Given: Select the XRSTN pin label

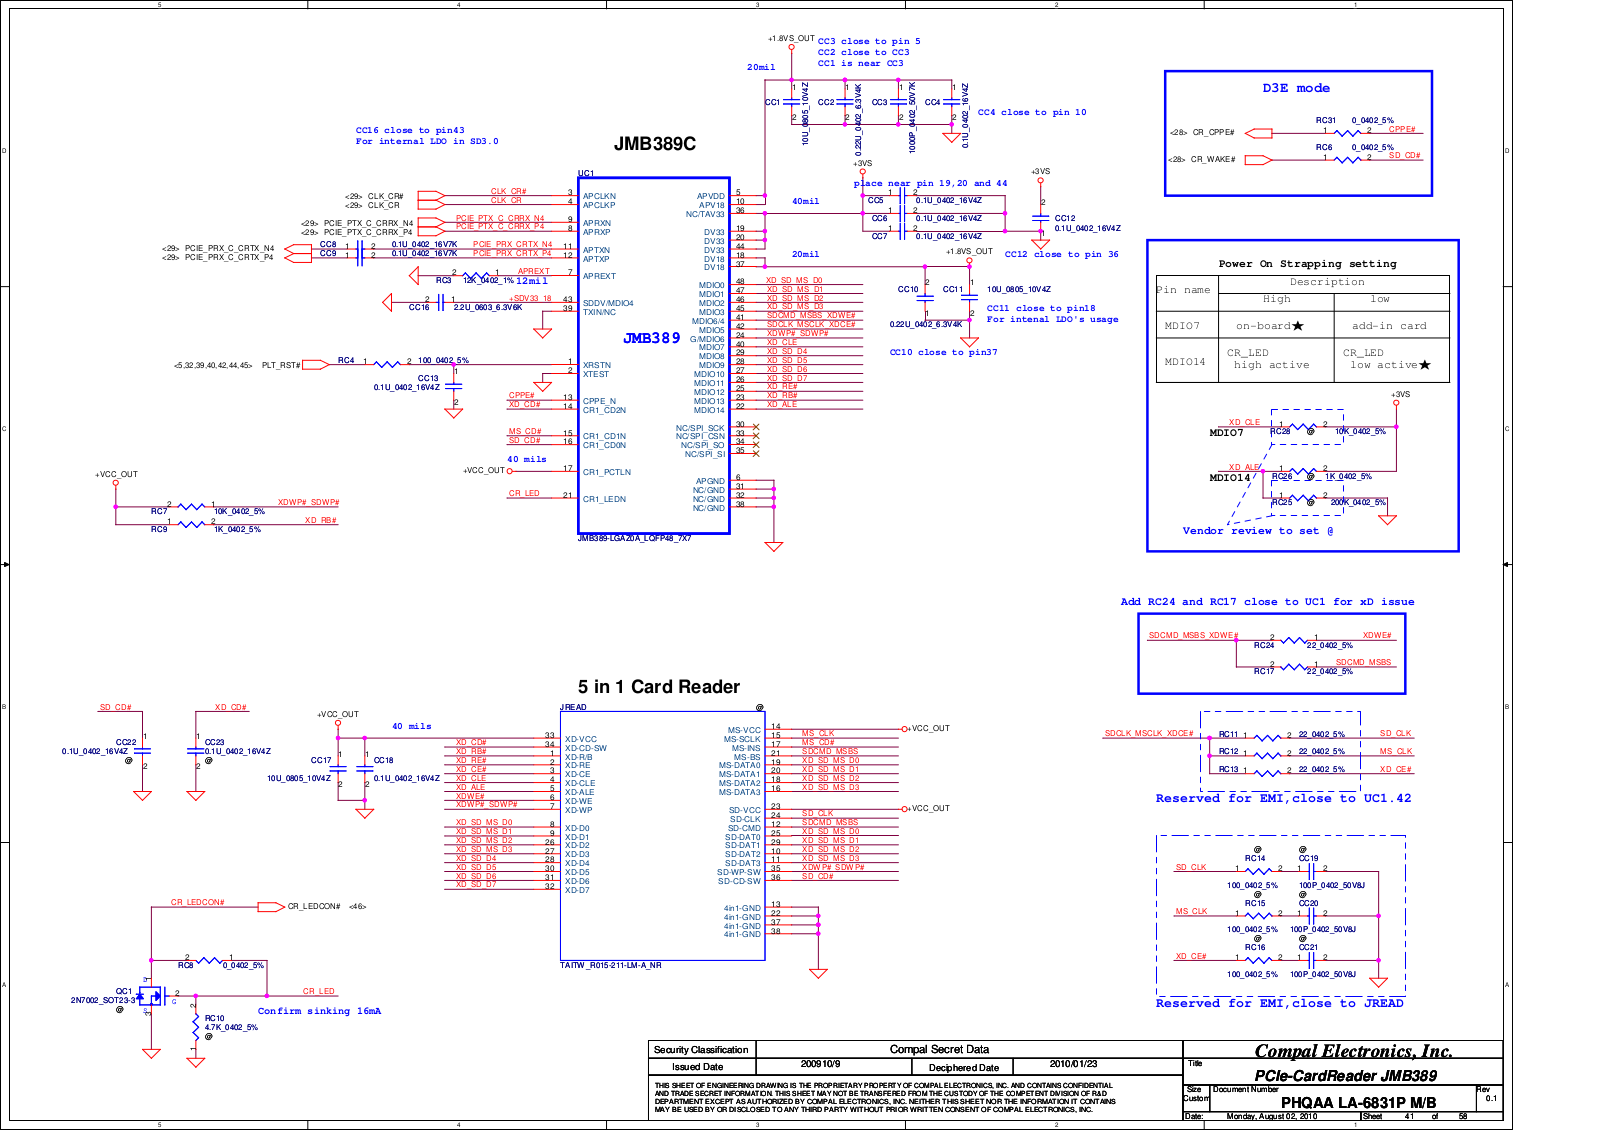Looking at the screenshot, I should tap(597, 365).
